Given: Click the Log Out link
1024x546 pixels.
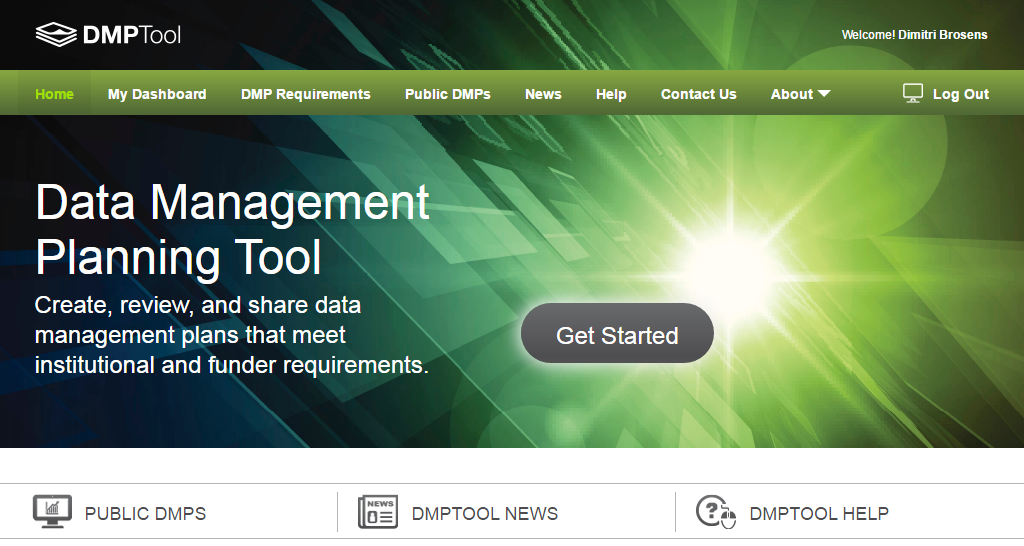Looking at the screenshot, I should click(x=961, y=94).
